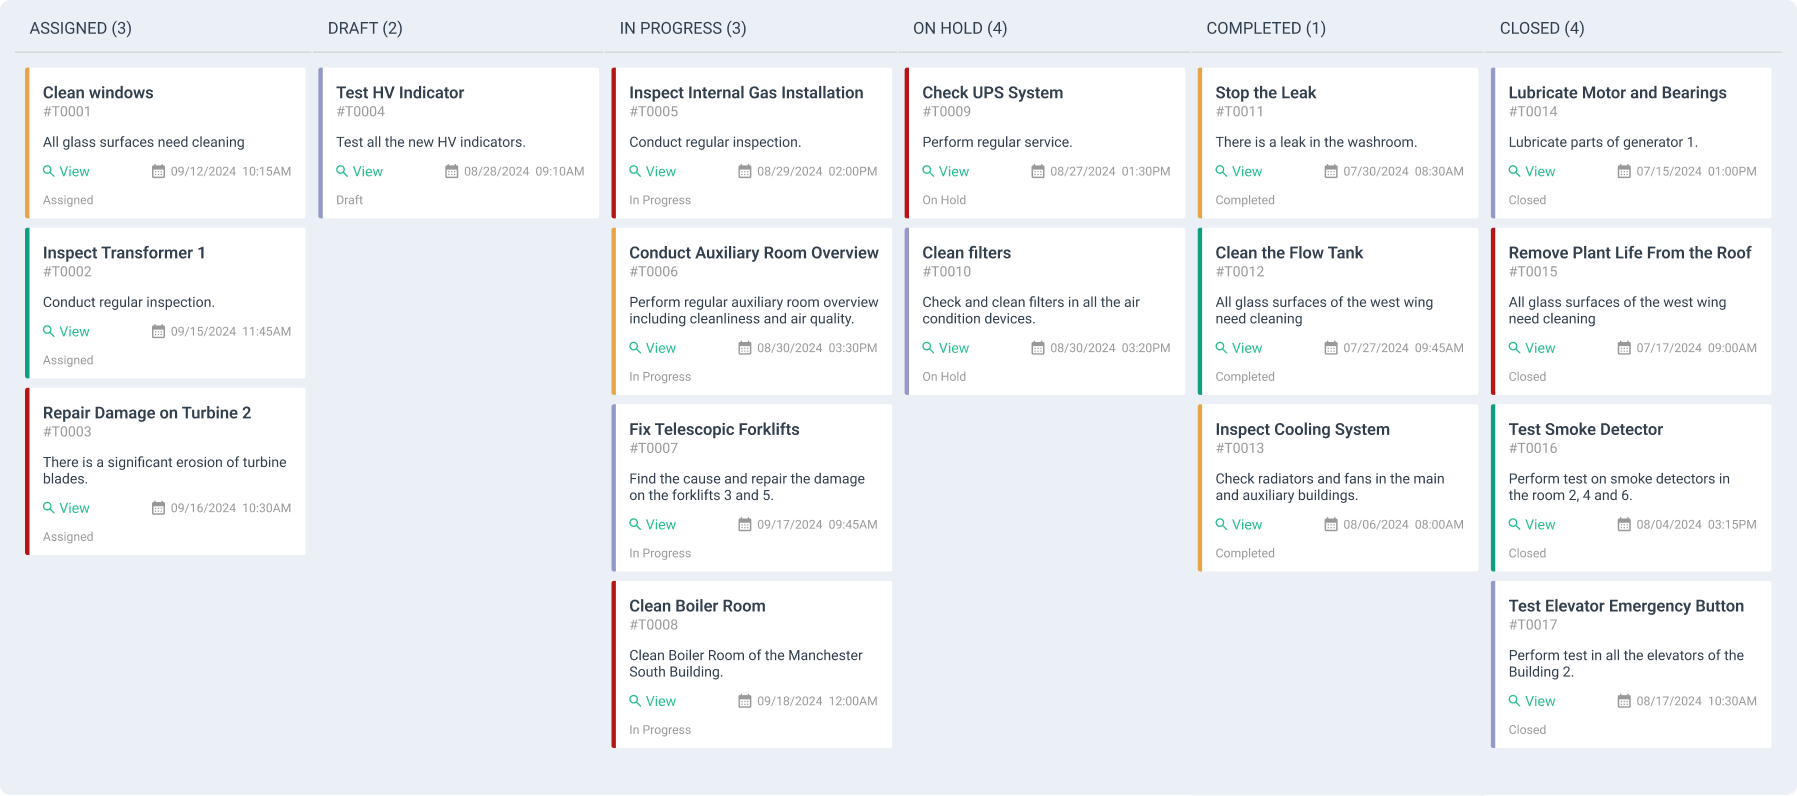Click the Conduct Auxiliary Room Overview title

[753, 253]
